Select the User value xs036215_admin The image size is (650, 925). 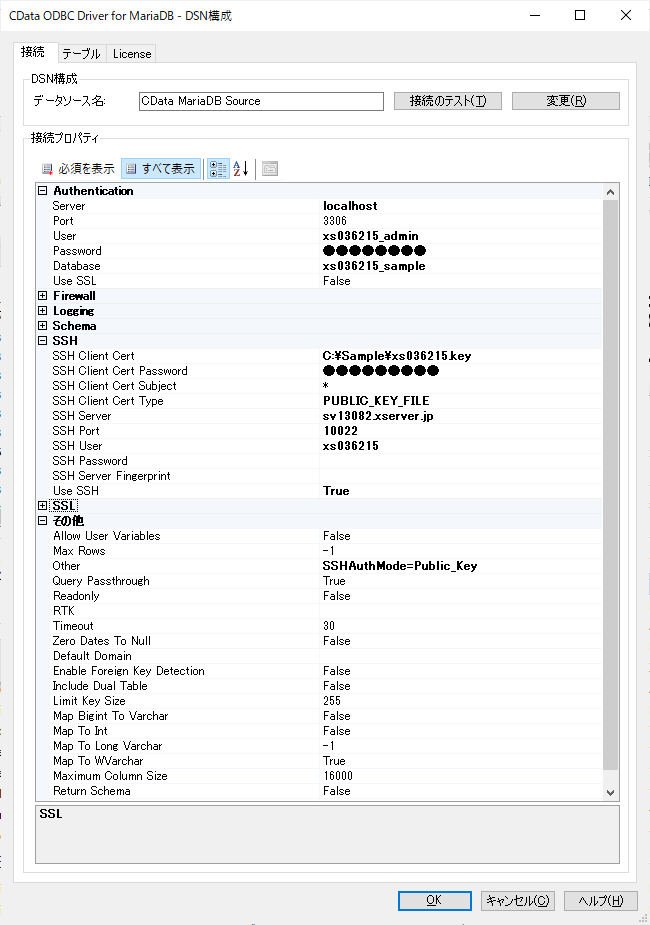point(370,236)
